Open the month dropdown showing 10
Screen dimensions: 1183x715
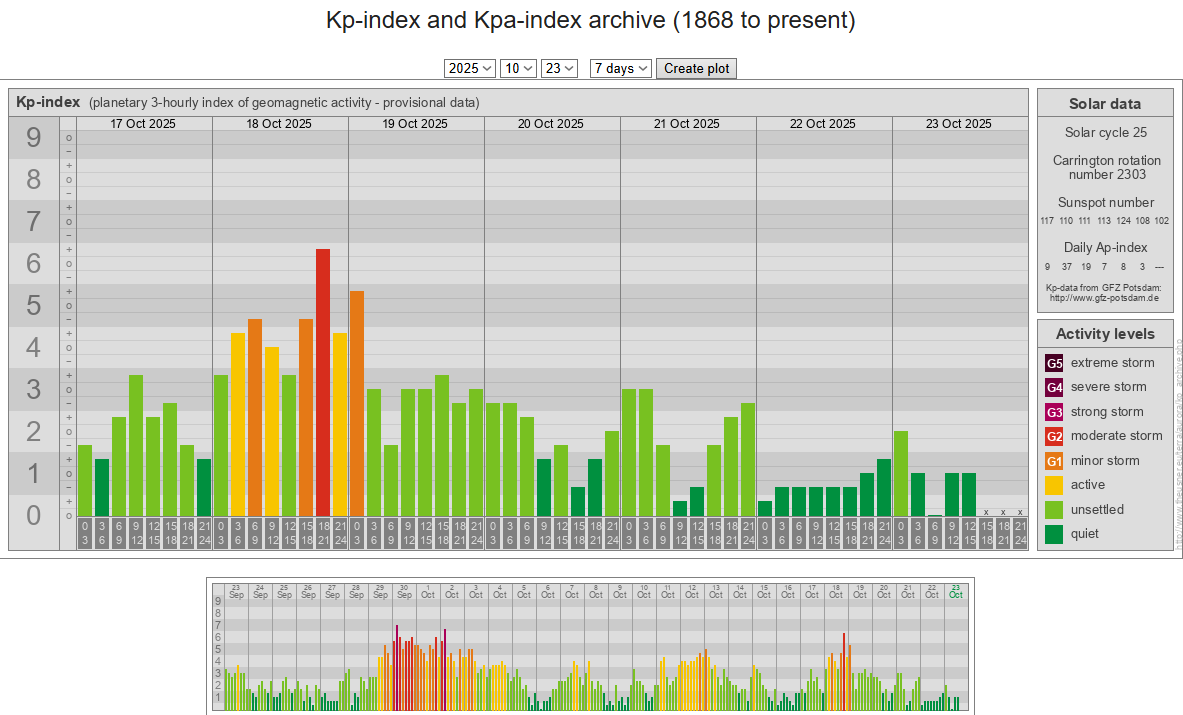point(518,68)
